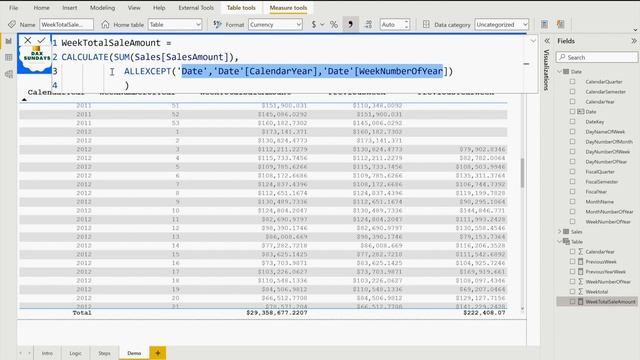The width and height of the screenshot is (640, 360).
Task: Click the previous page arrow
Action: coord(21,353)
